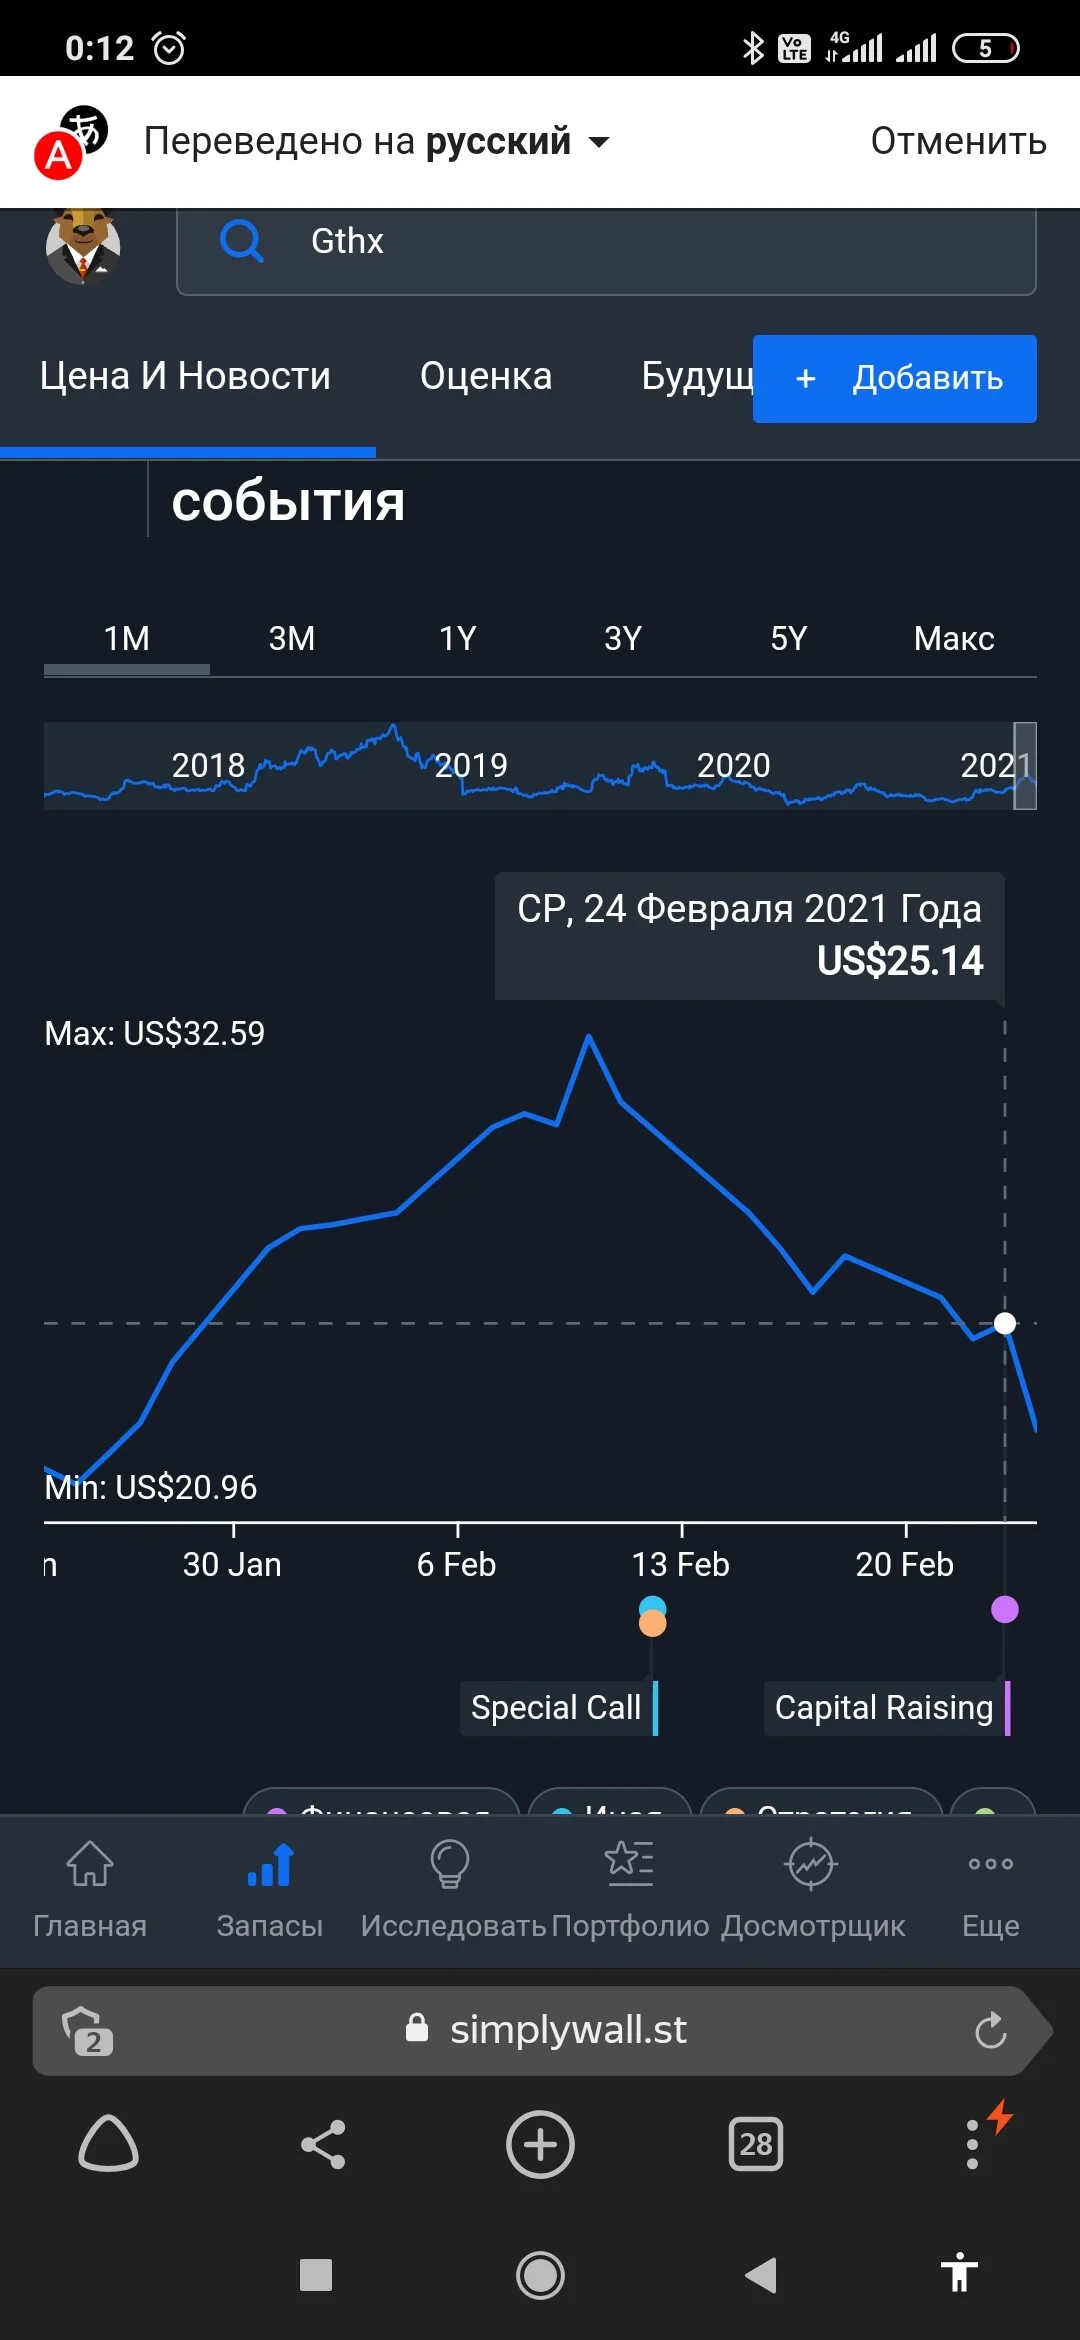Open translation language dropdown arrow
1080x2340 pixels.
pos(599,142)
